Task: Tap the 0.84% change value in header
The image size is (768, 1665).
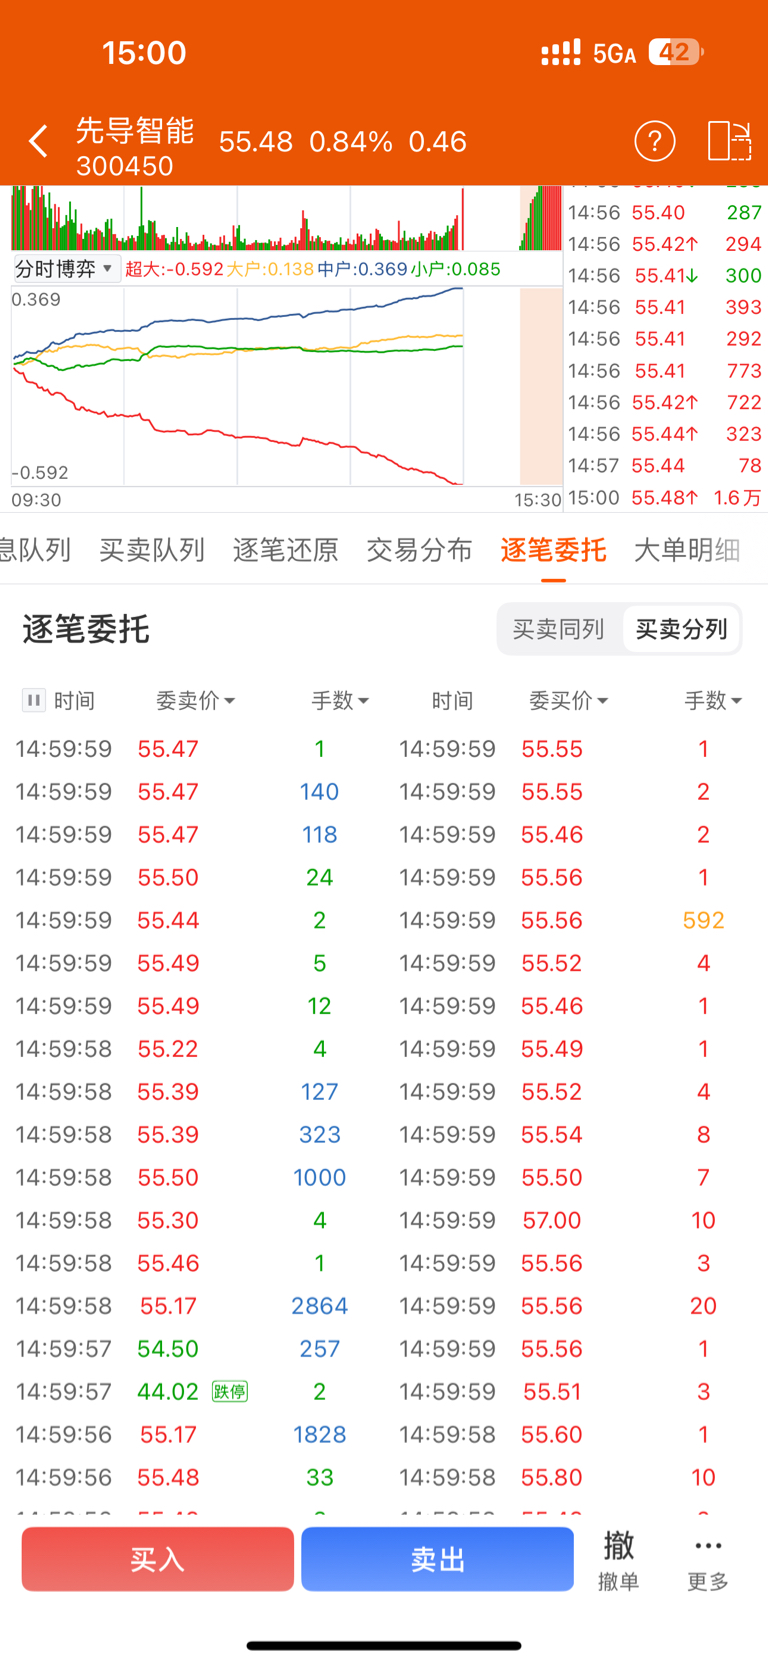Action: click(x=351, y=141)
